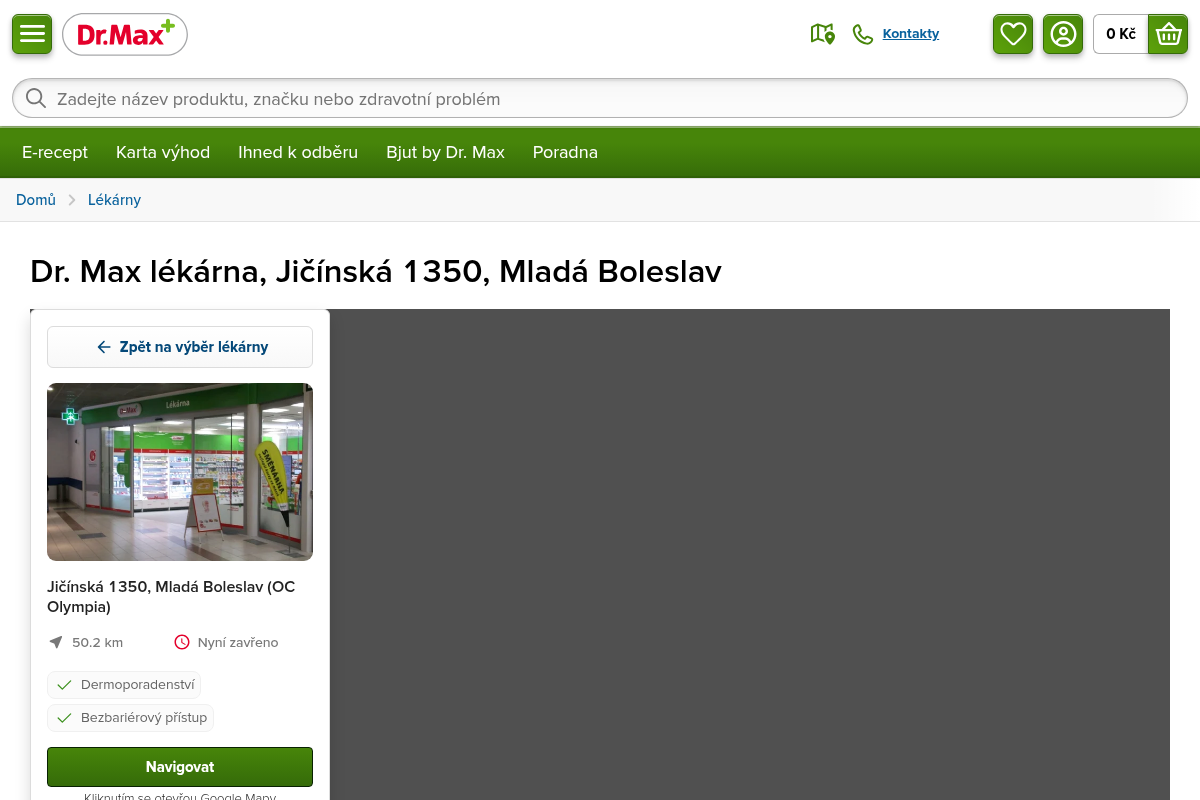The height and width of the screenshot is (800, 1200).
Task: Click the Bezbariérový přístup service tag
Action: pos(130,718)
